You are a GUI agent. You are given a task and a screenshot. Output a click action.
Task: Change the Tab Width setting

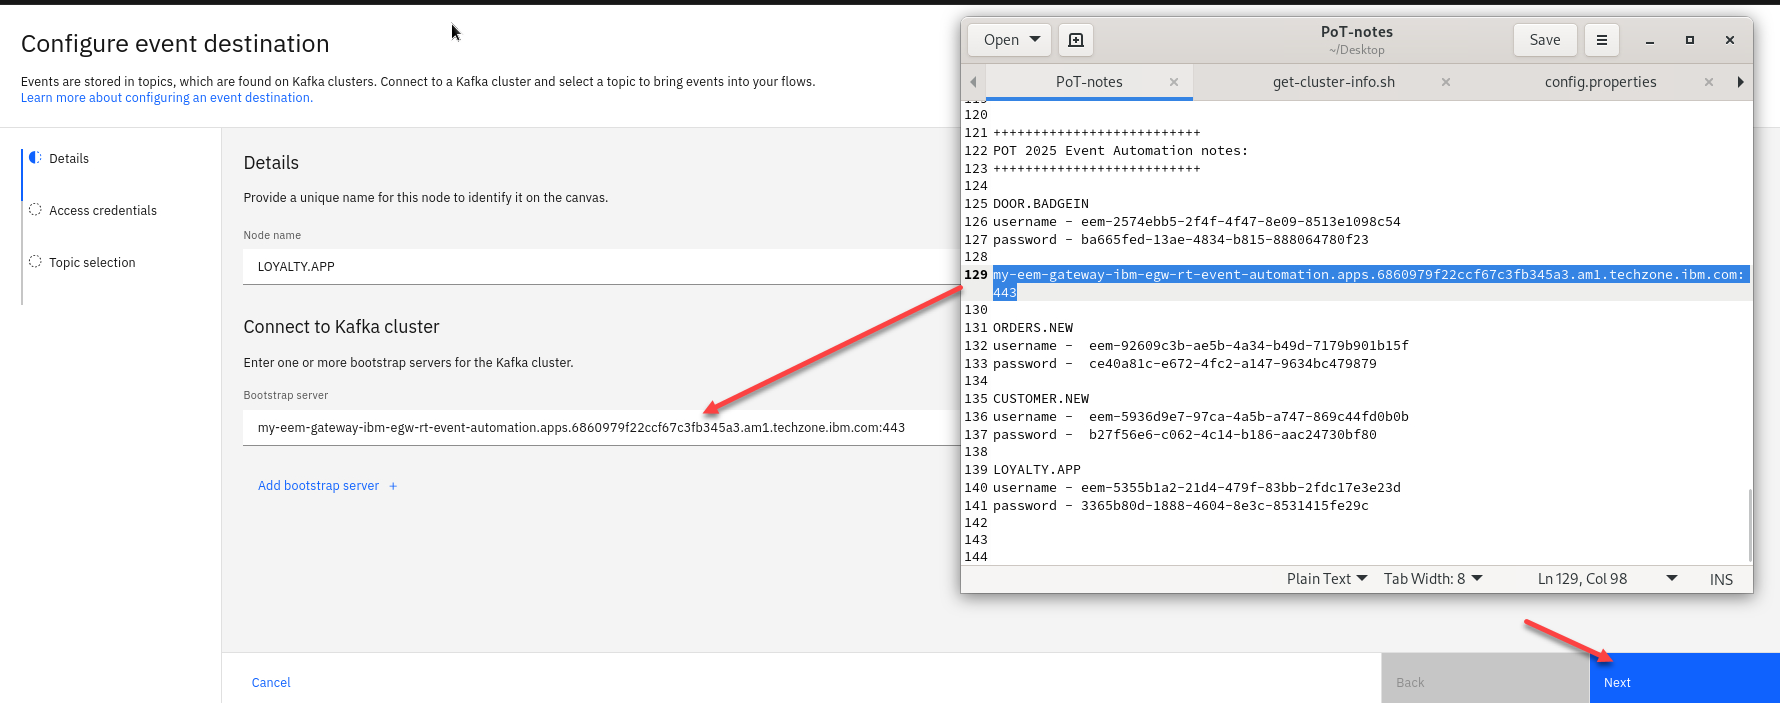[x=1432, y=579]
